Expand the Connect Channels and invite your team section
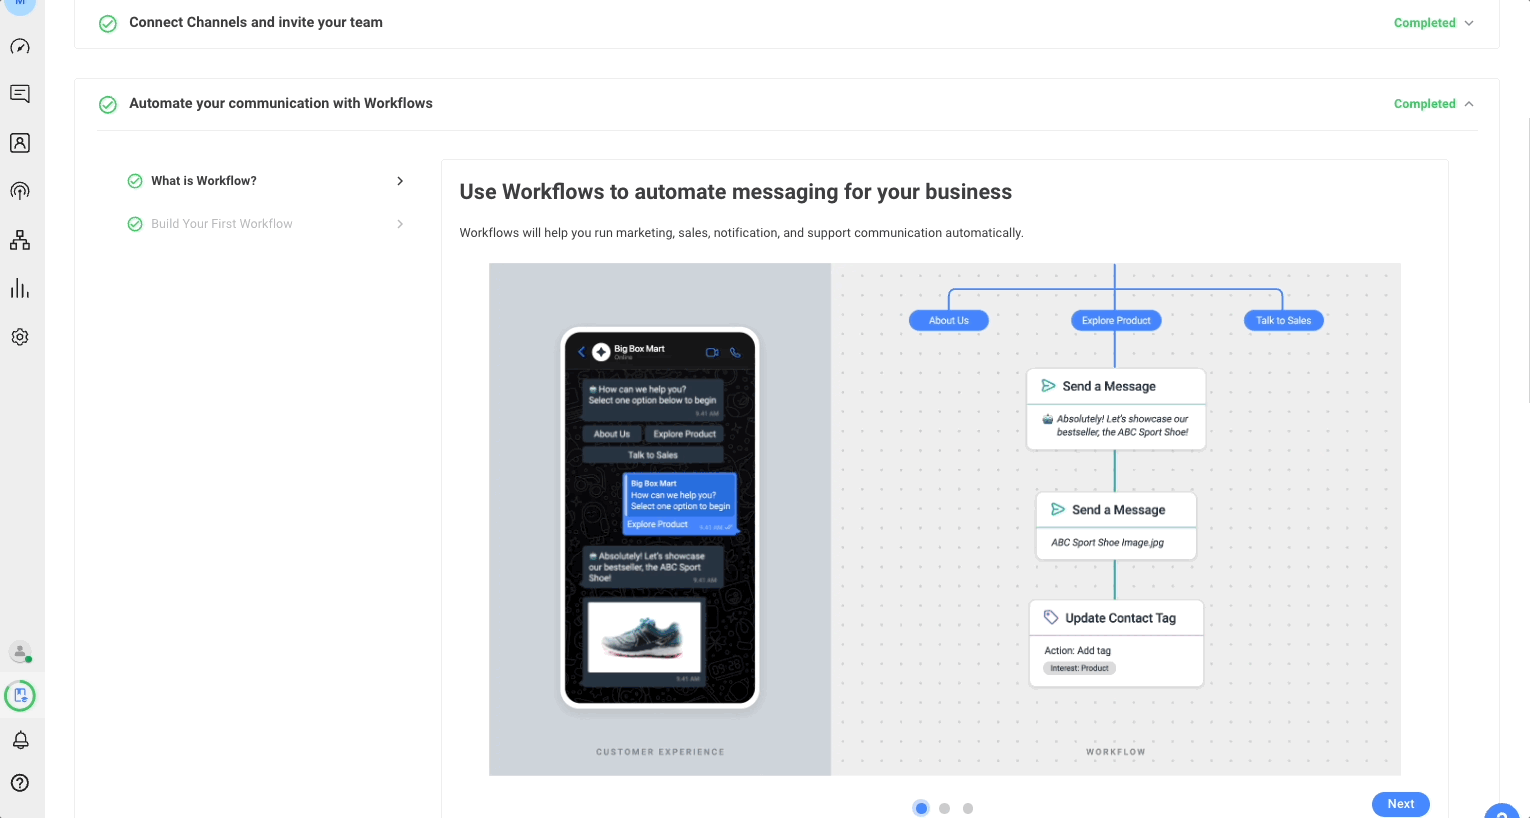1530x818 pixels. (1468, 22)
